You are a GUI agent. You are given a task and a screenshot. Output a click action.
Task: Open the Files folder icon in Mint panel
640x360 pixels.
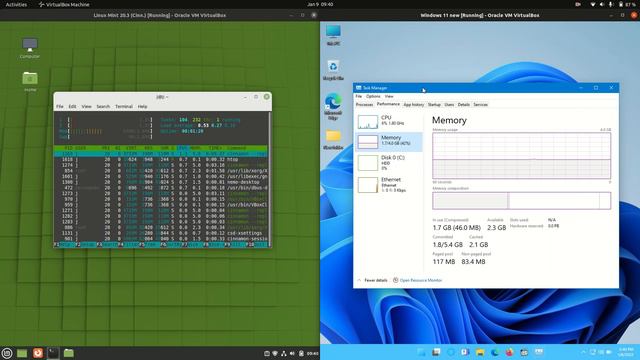(69, 353)
